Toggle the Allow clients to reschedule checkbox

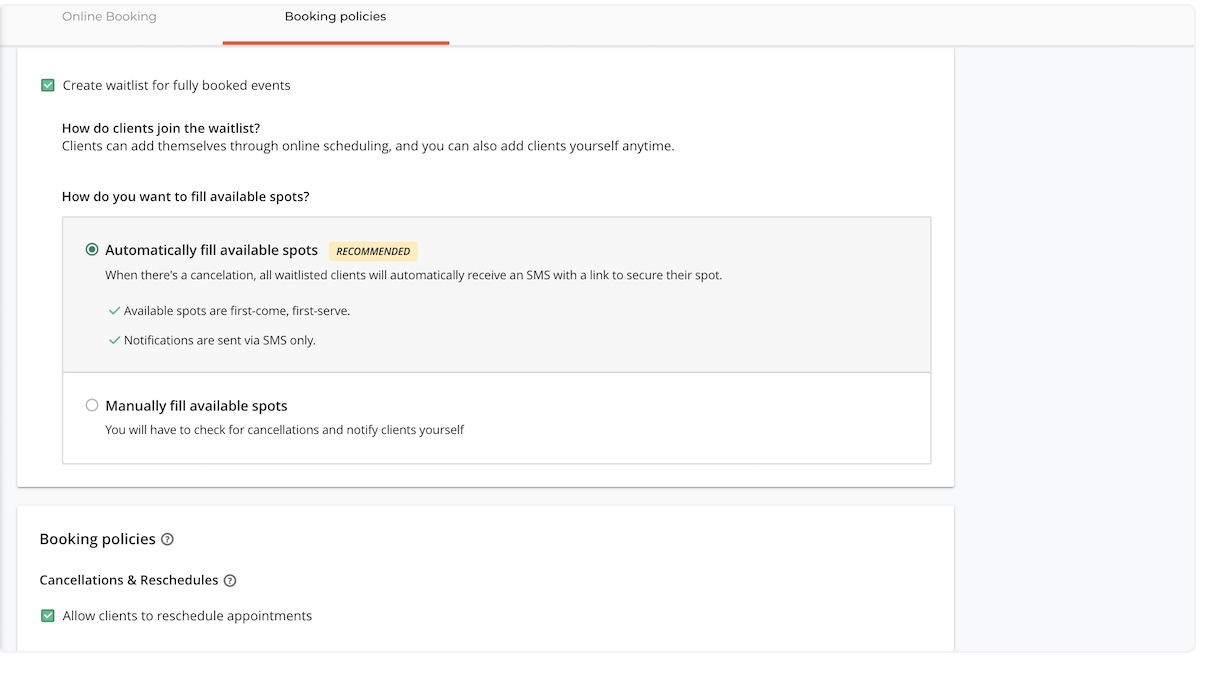pyautogui.click(x=47, y=616)
